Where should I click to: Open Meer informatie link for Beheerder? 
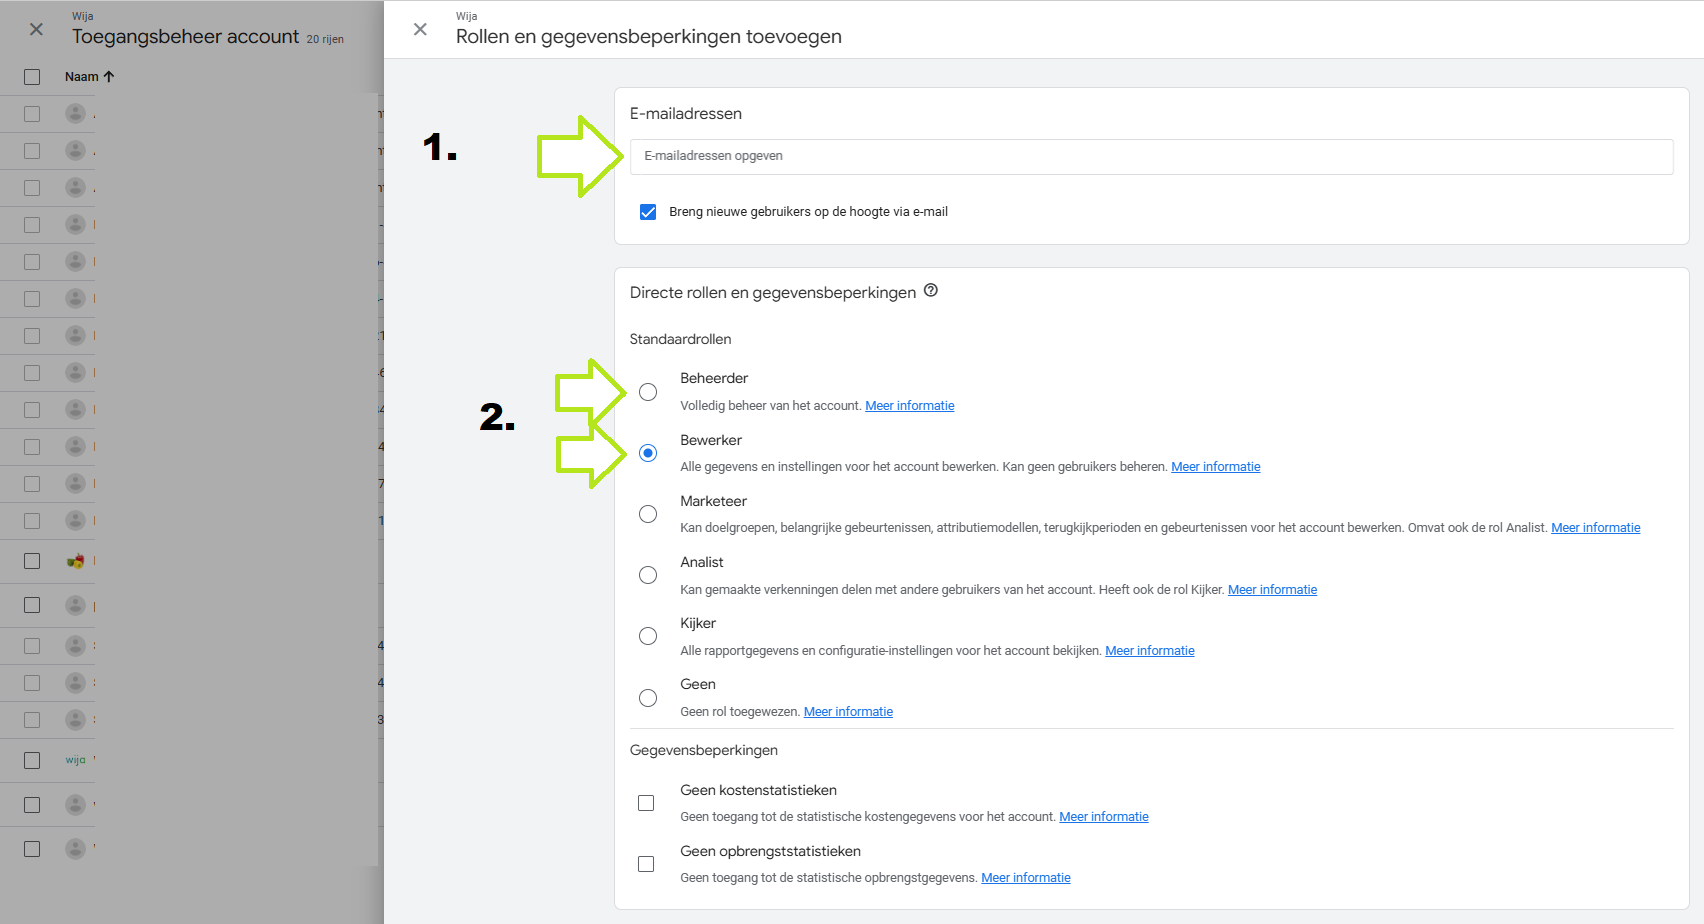[x=910, y=406]
